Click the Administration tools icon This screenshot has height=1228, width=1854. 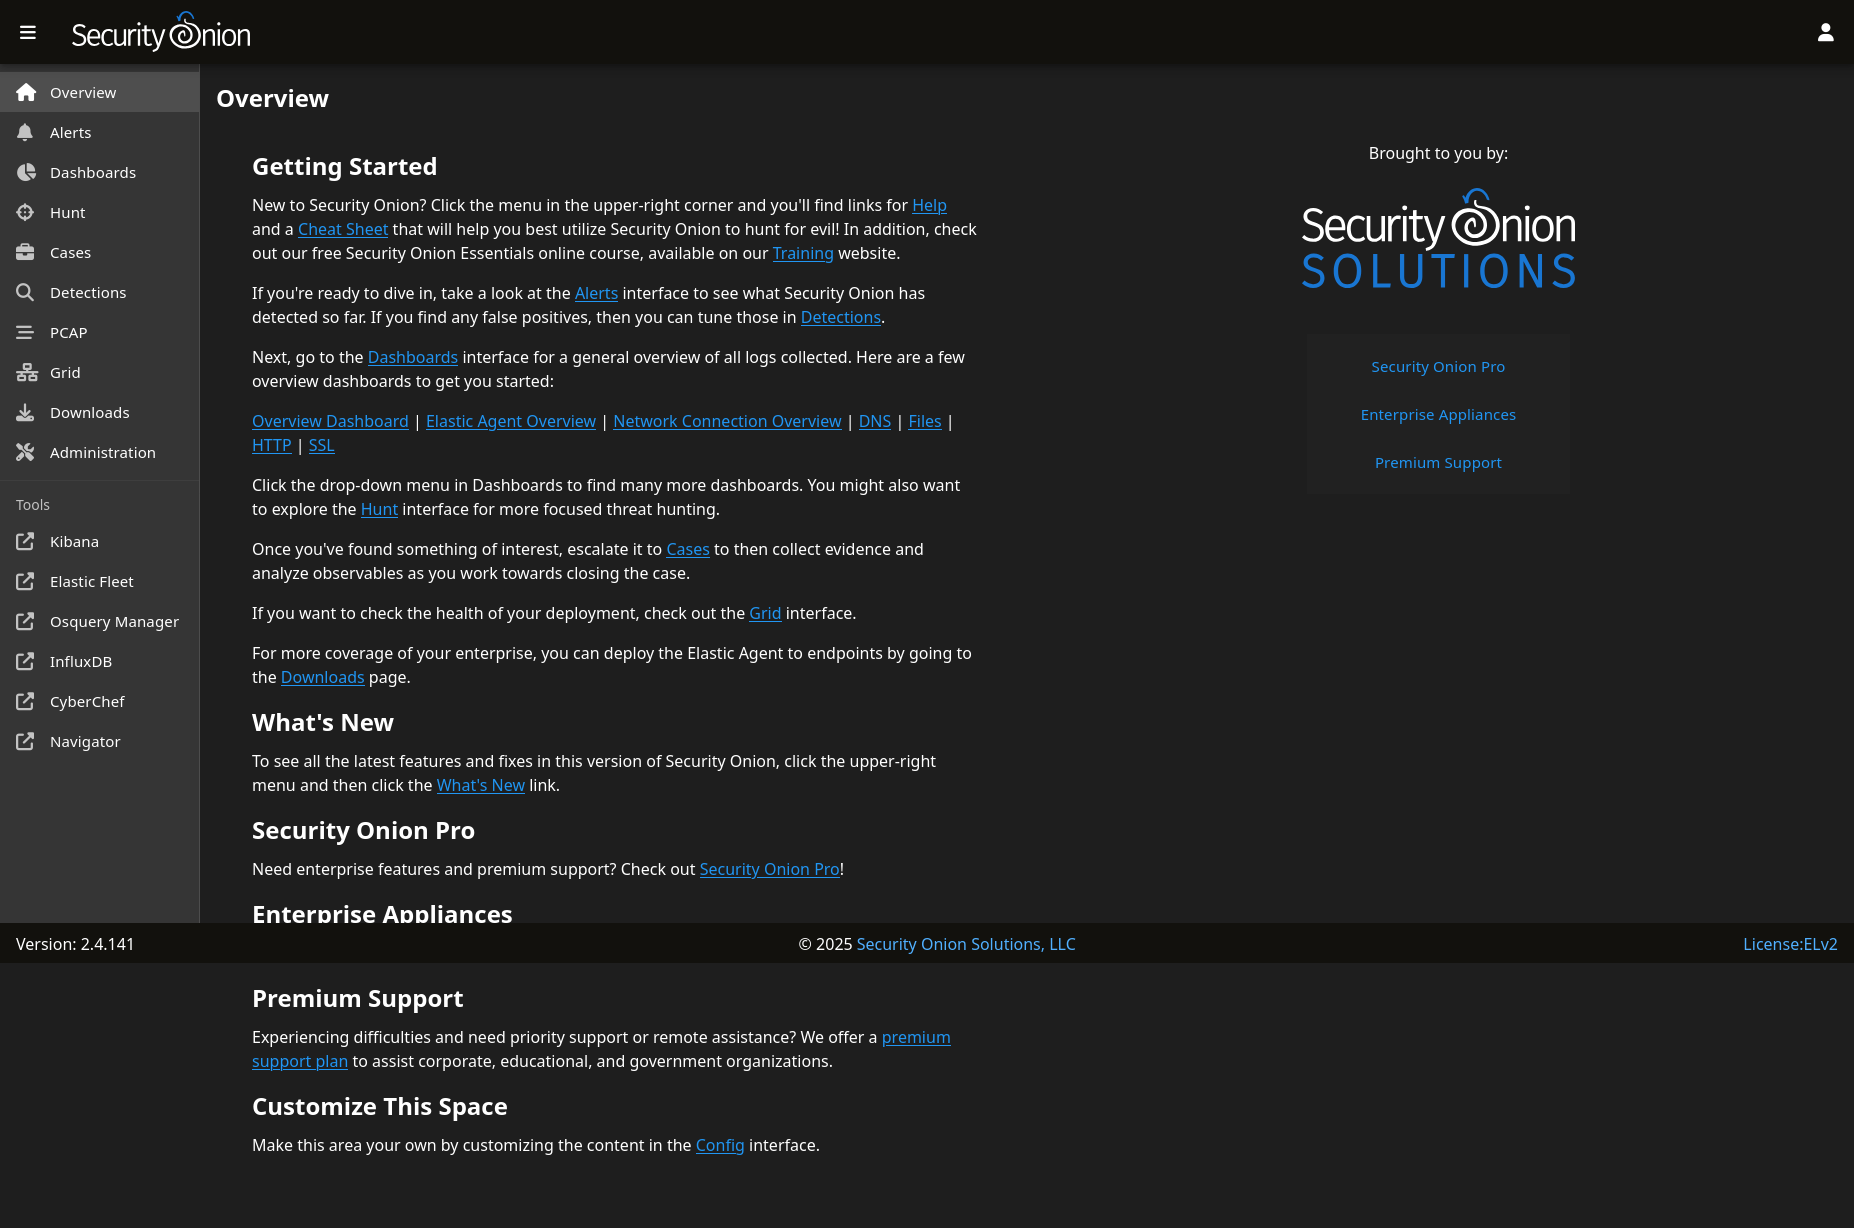click(26, 452)
